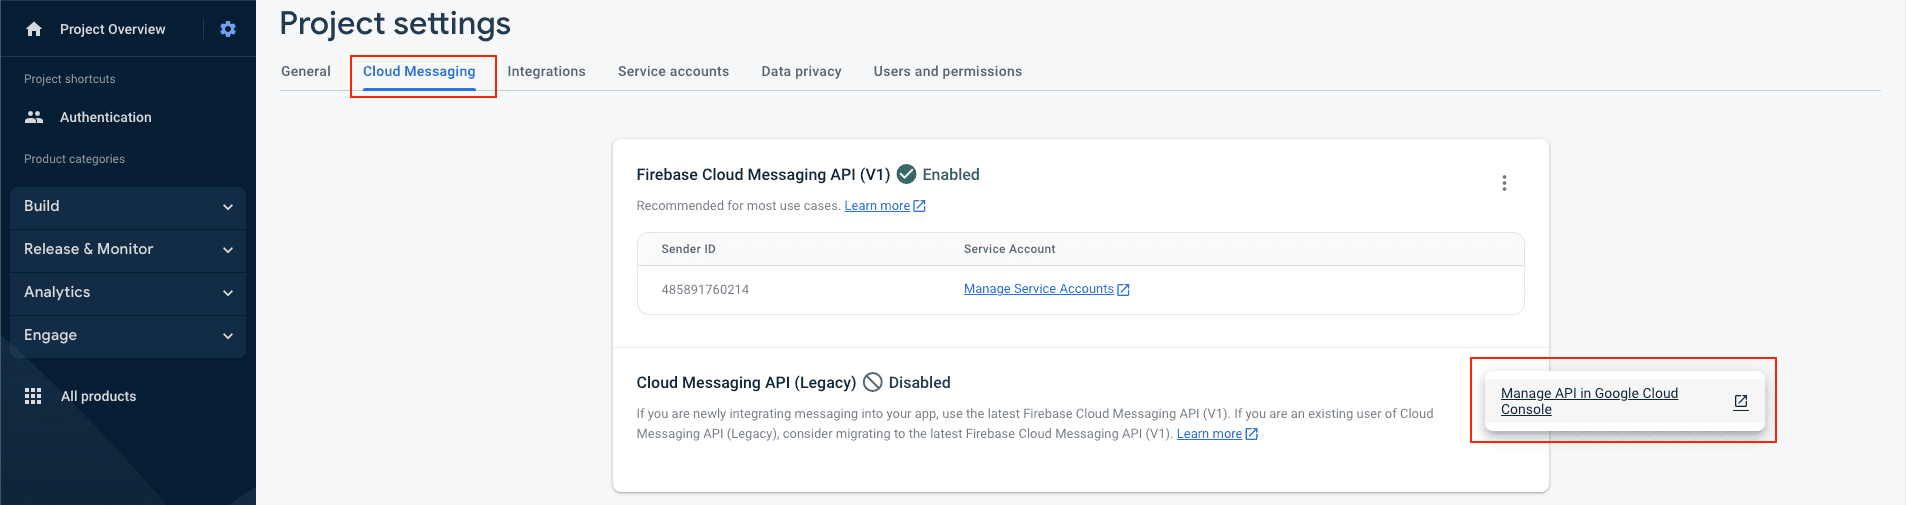Click the Disabled status text

pyautogui.click(x=920, y=382)
